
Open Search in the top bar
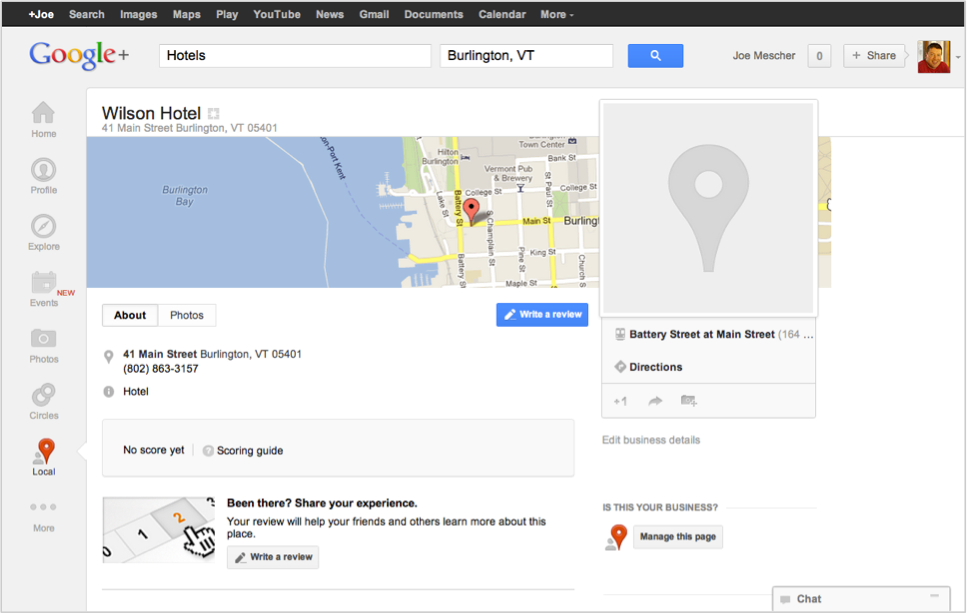click(x=86, y=14)
